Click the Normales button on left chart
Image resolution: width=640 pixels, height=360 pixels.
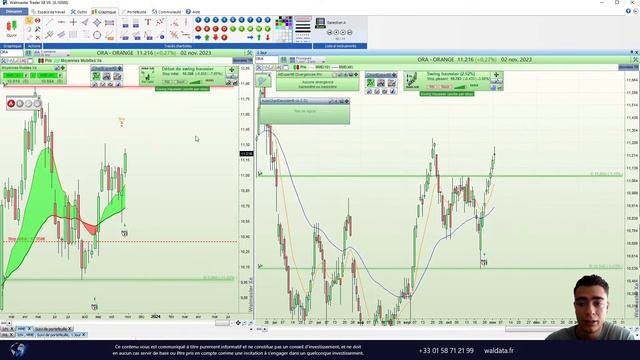click(x=242, y=60)
